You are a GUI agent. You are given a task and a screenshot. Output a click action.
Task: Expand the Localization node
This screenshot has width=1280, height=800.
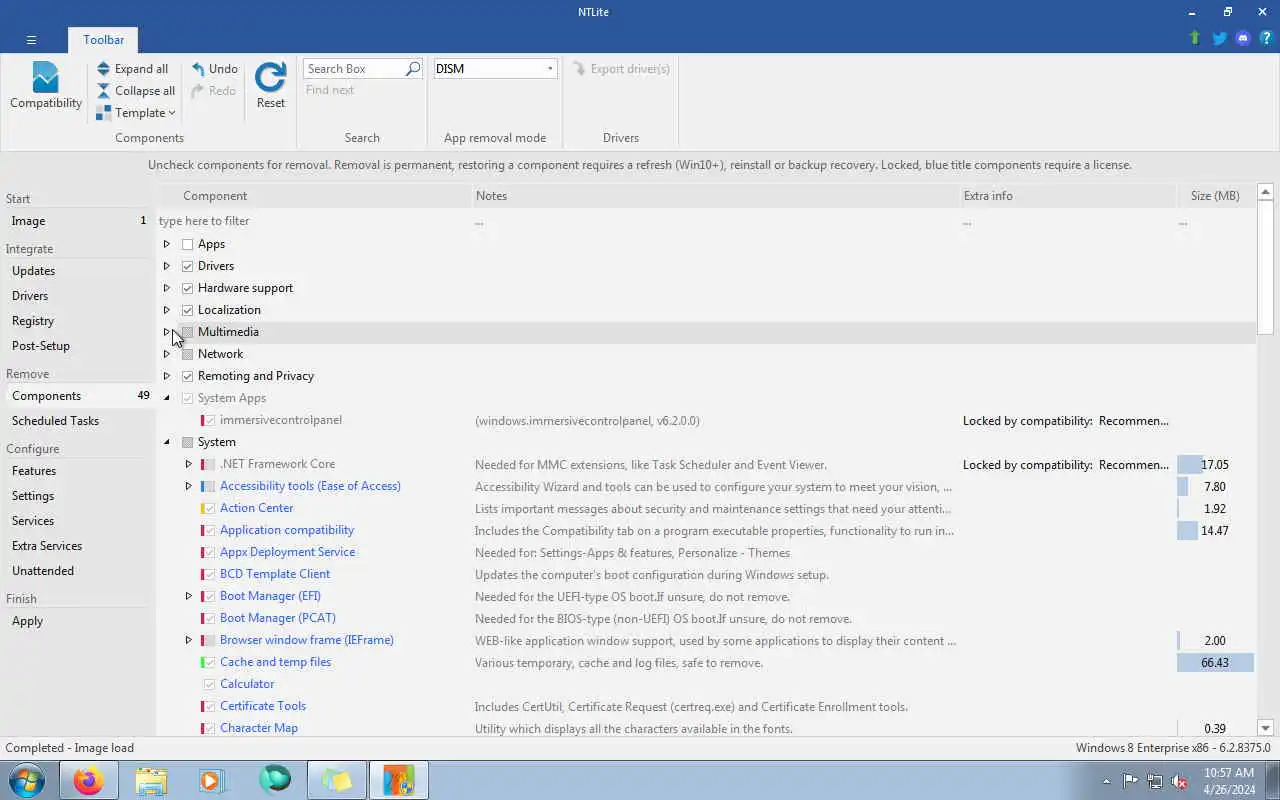(x=167, y=310)
